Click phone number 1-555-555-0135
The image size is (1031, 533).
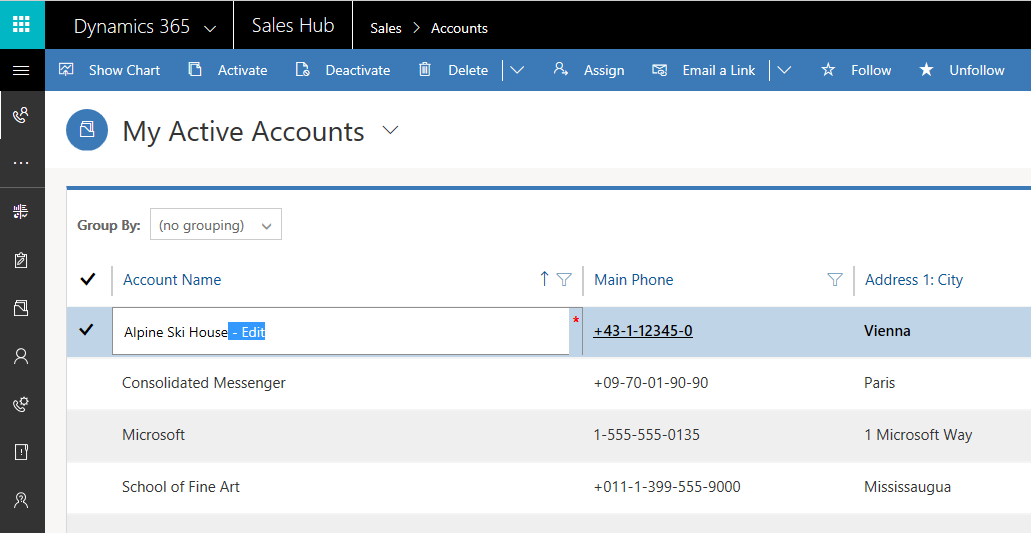click(646, 434)
